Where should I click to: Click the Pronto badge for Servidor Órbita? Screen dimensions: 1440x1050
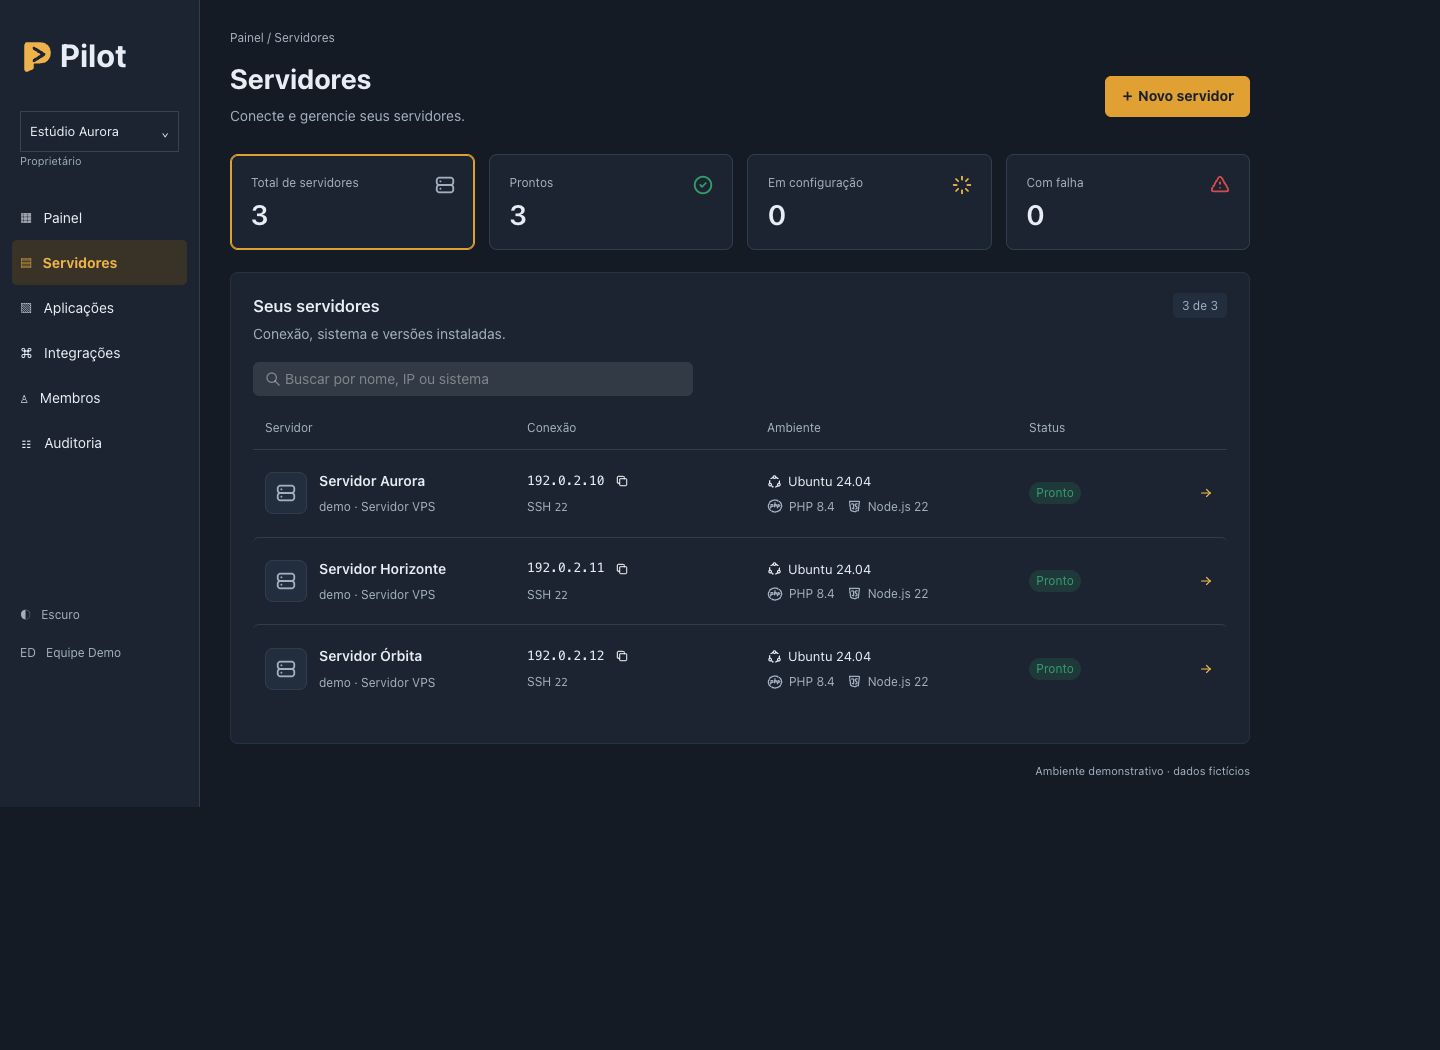click(1055, 669)
